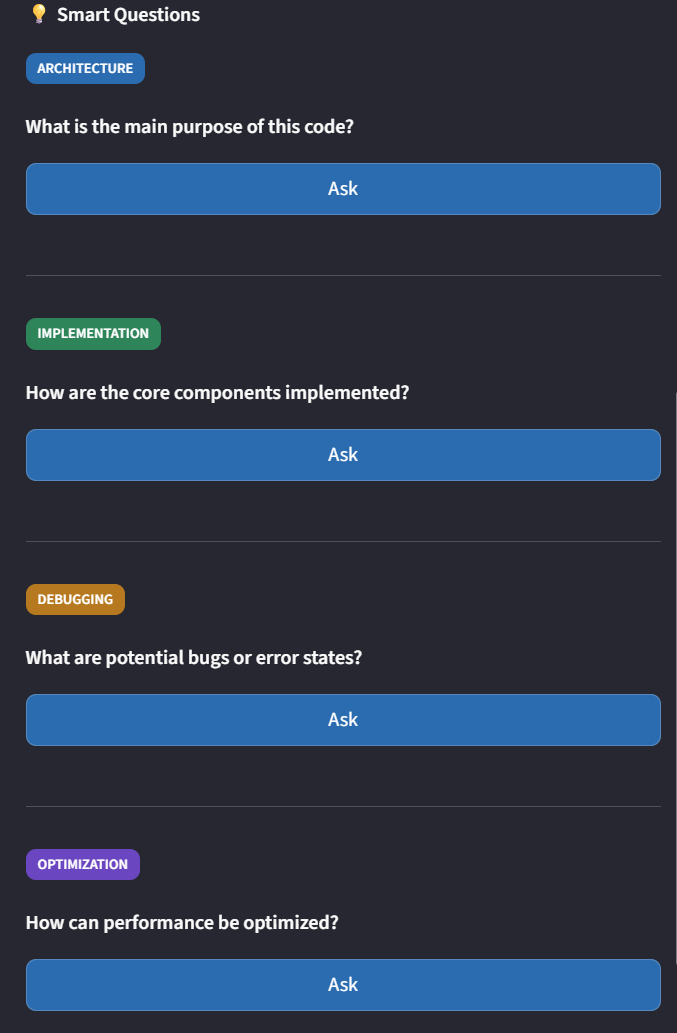Select the ARCHITECTURE category badge

point(85,68)
